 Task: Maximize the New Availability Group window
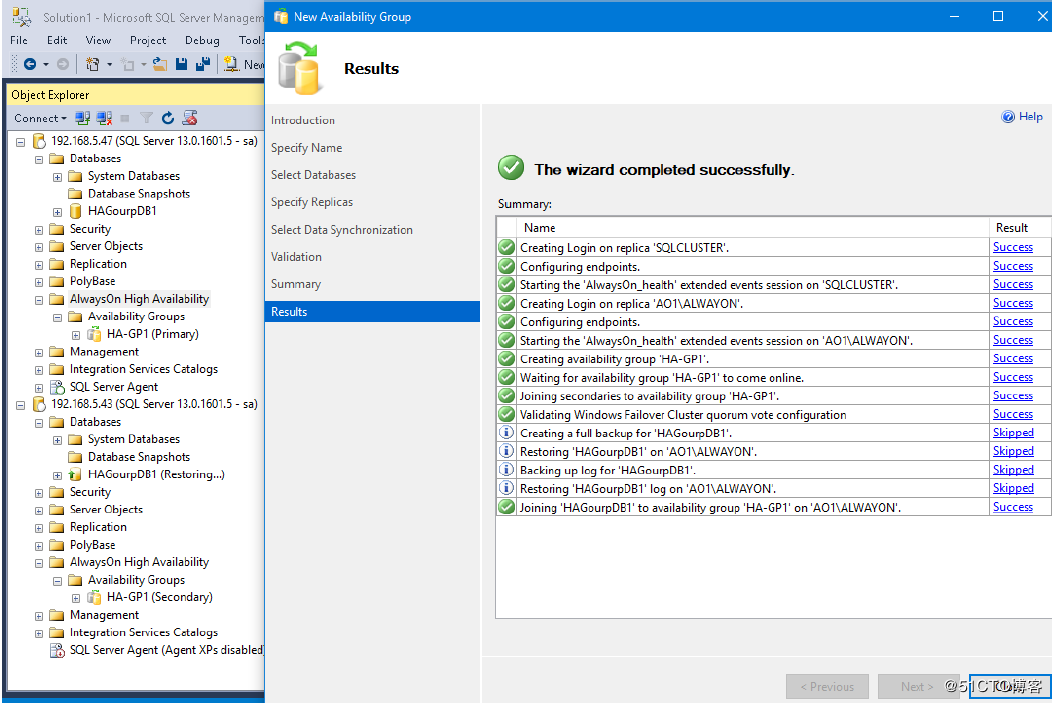click(x=998, y=16)
